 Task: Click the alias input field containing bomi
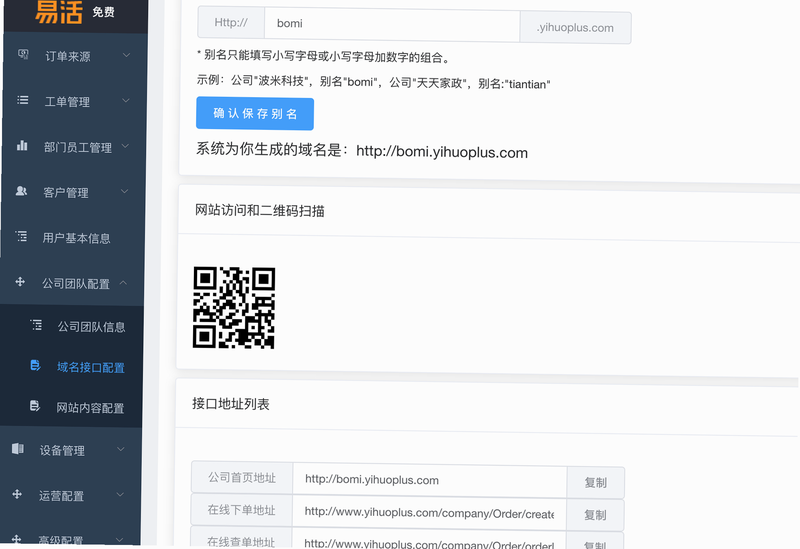(x=392, y=24)
